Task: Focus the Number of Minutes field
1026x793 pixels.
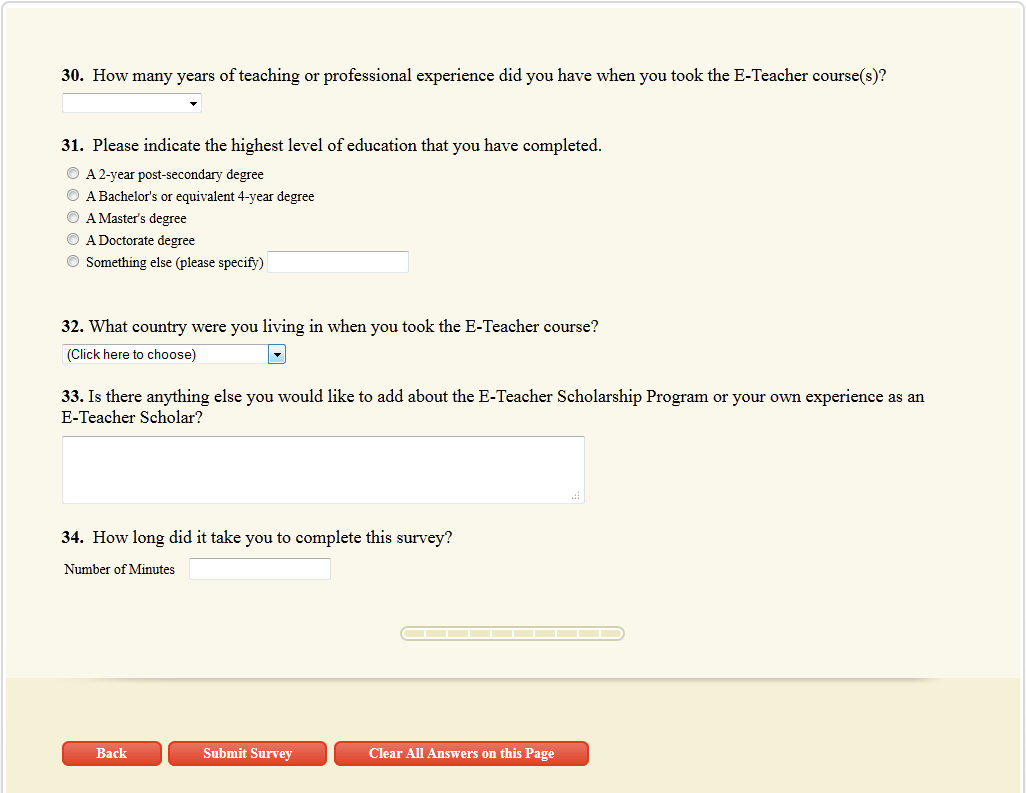Action: (260, 569)
